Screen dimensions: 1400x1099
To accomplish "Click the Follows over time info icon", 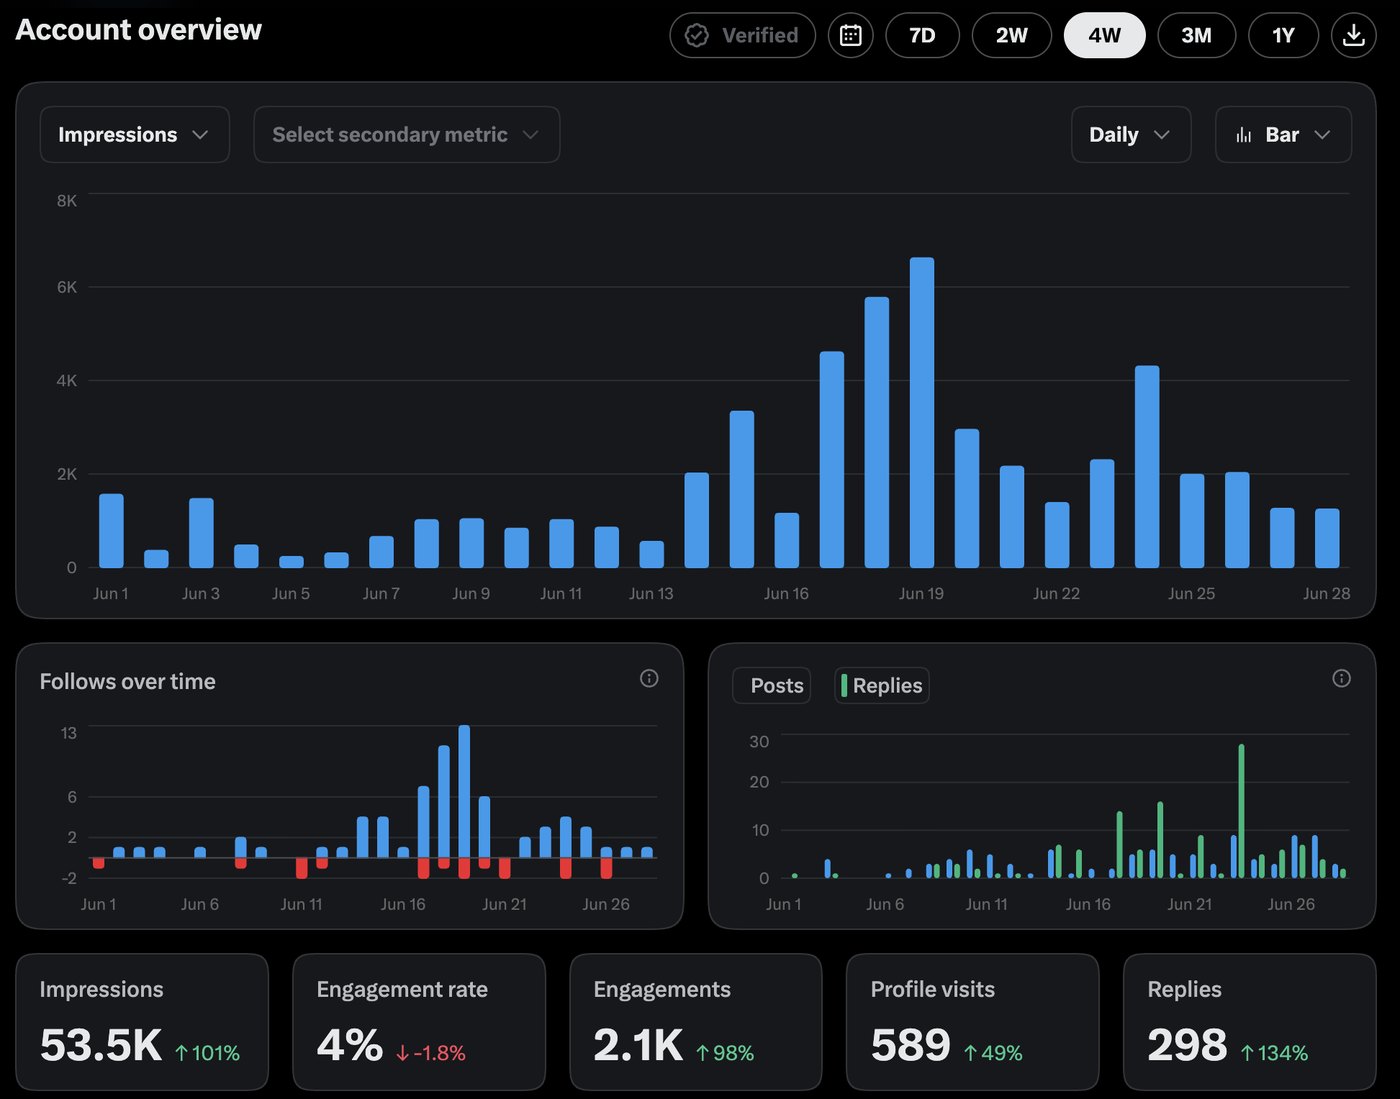I will pos(649,679).
